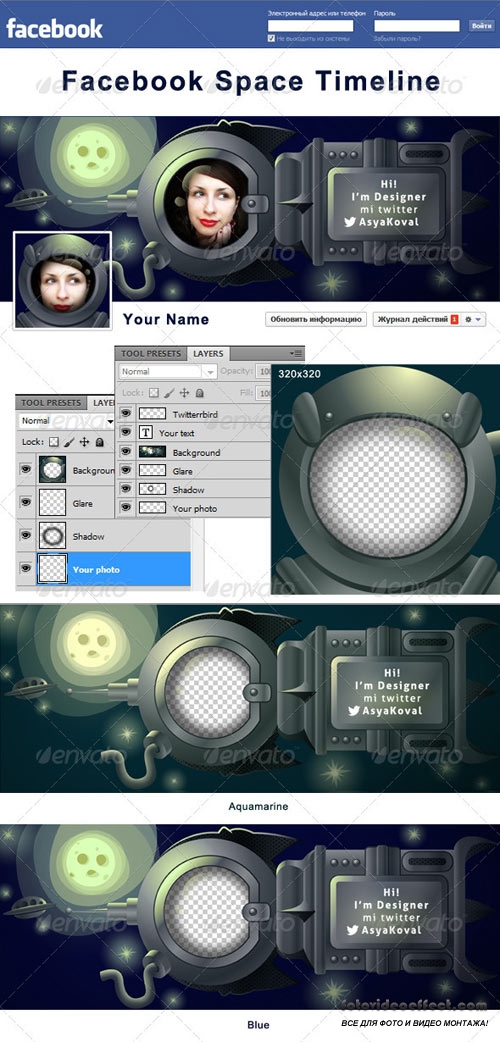Toggle the 'Не выходить из системы' checkbox
The width and height of the screenshot is (500, 1042).
pyautogui.click(x=271, y=39)
